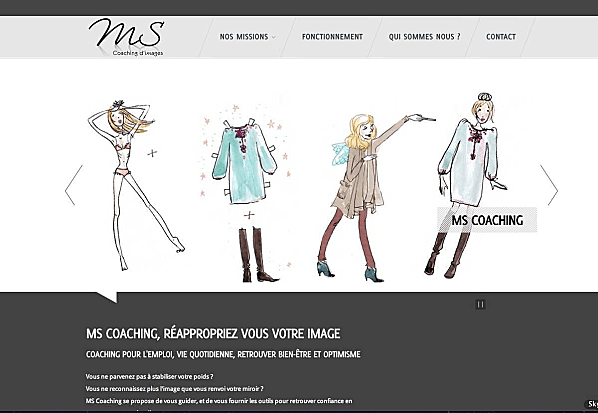Screen dimensions: 598x413
Task: Click the sentence about stabilizing votre poids
Action: [x=149, y=376]
